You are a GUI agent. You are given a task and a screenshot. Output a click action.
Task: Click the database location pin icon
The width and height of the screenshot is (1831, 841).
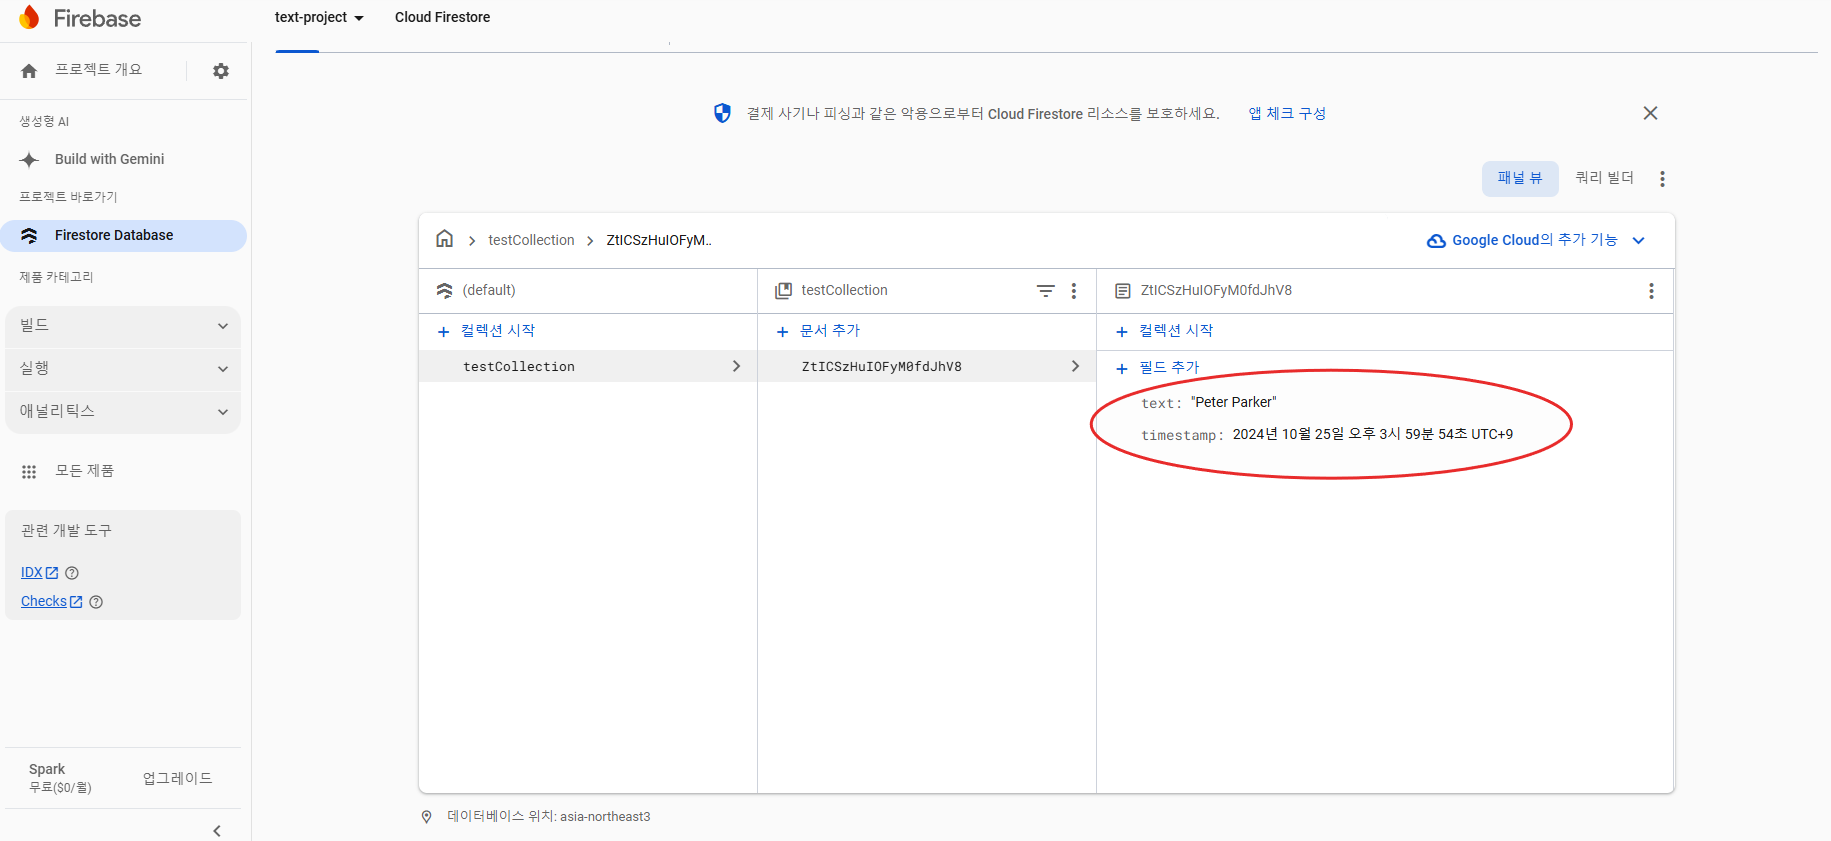(427, 817)
